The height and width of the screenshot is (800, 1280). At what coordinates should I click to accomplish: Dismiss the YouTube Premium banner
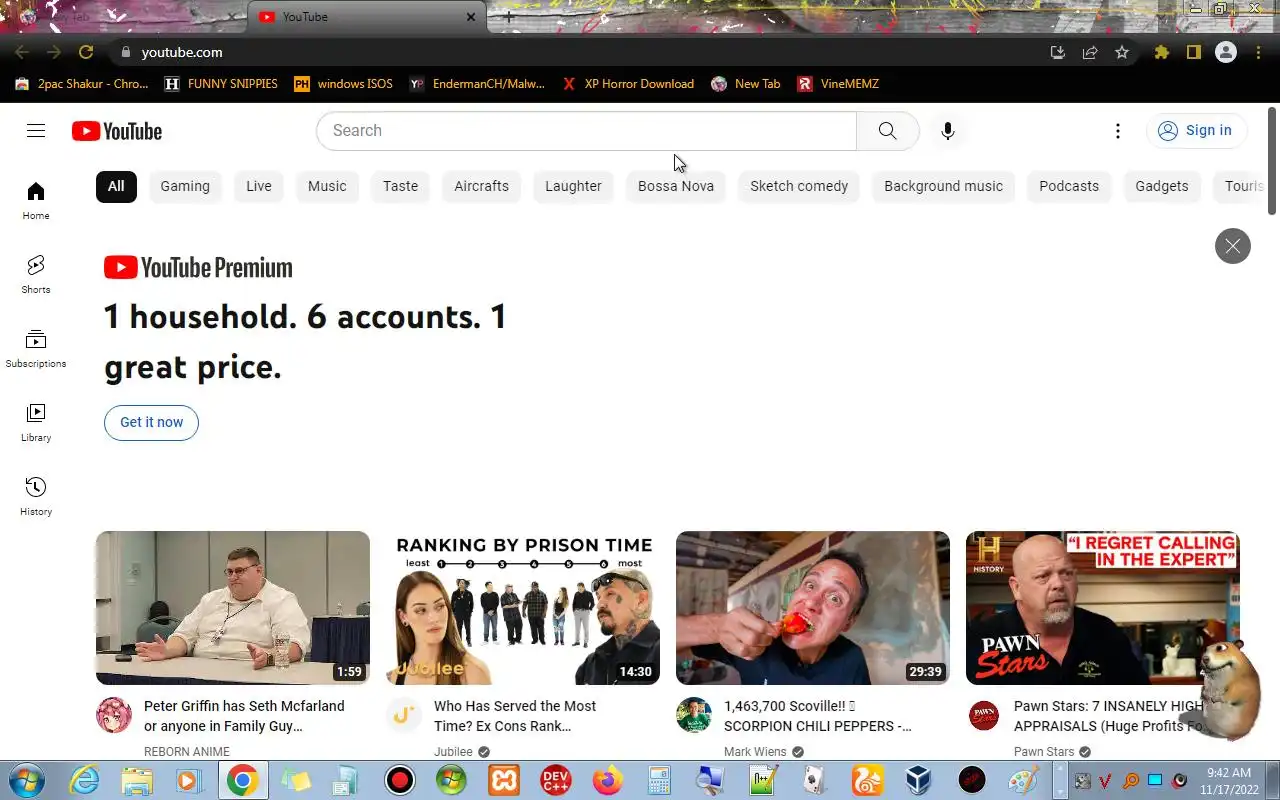(x=1233, y=246)
